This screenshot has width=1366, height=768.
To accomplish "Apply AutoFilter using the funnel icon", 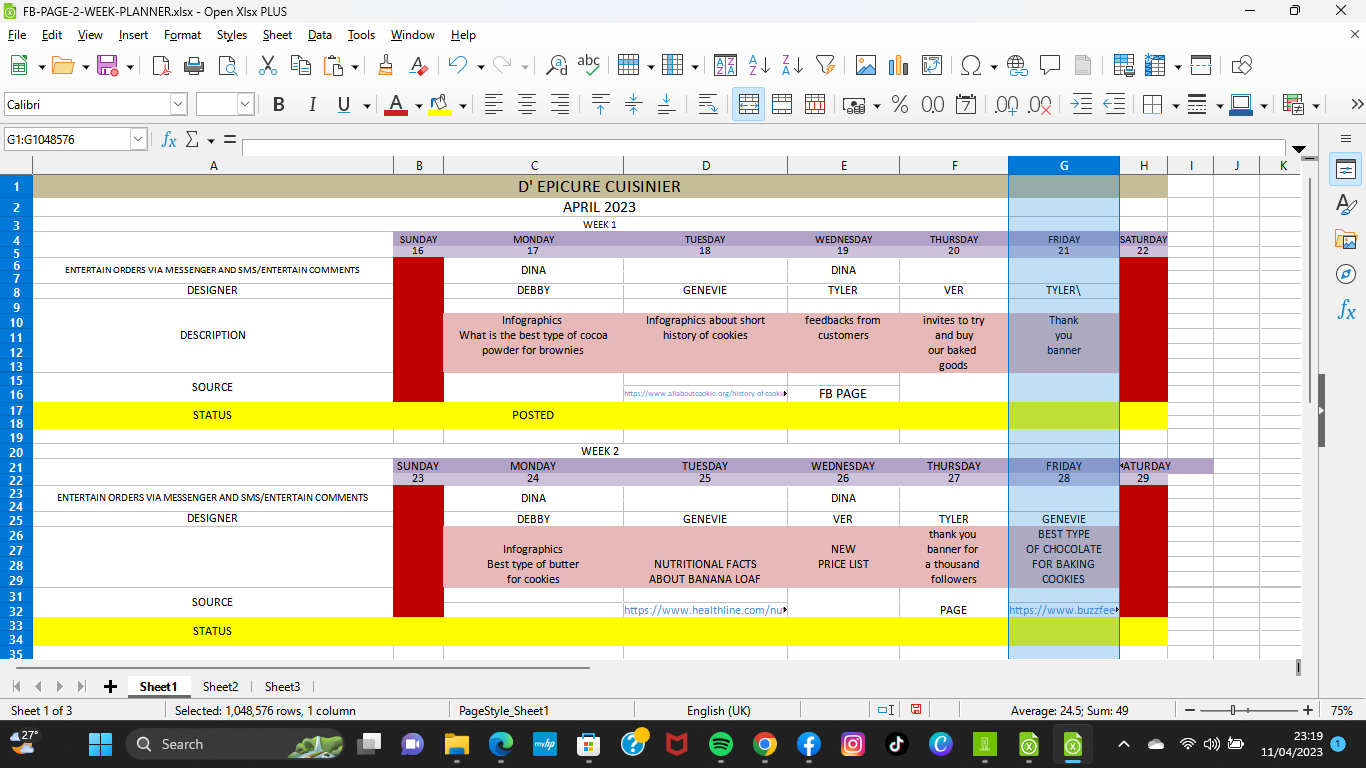I will [825, 65].
